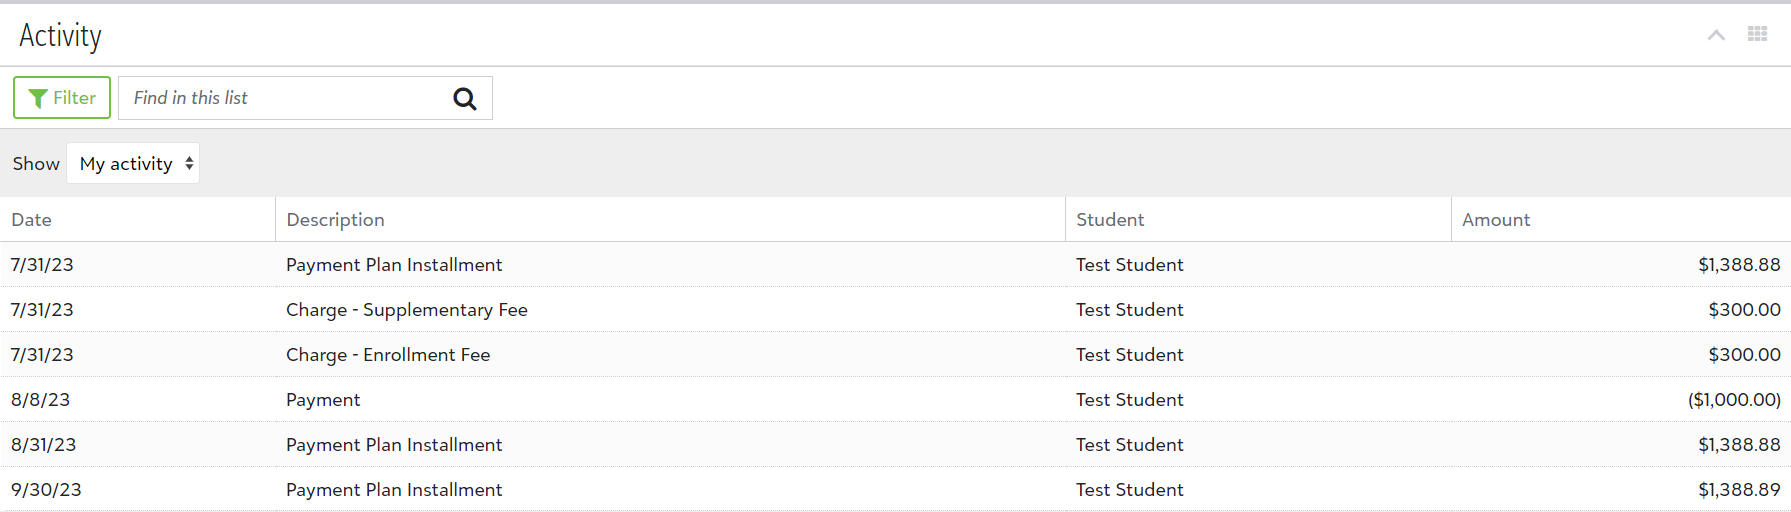The width and height of the screenshot is (1791, 512).
Task: Sort by the Student column header
Action: point(1110,220)
